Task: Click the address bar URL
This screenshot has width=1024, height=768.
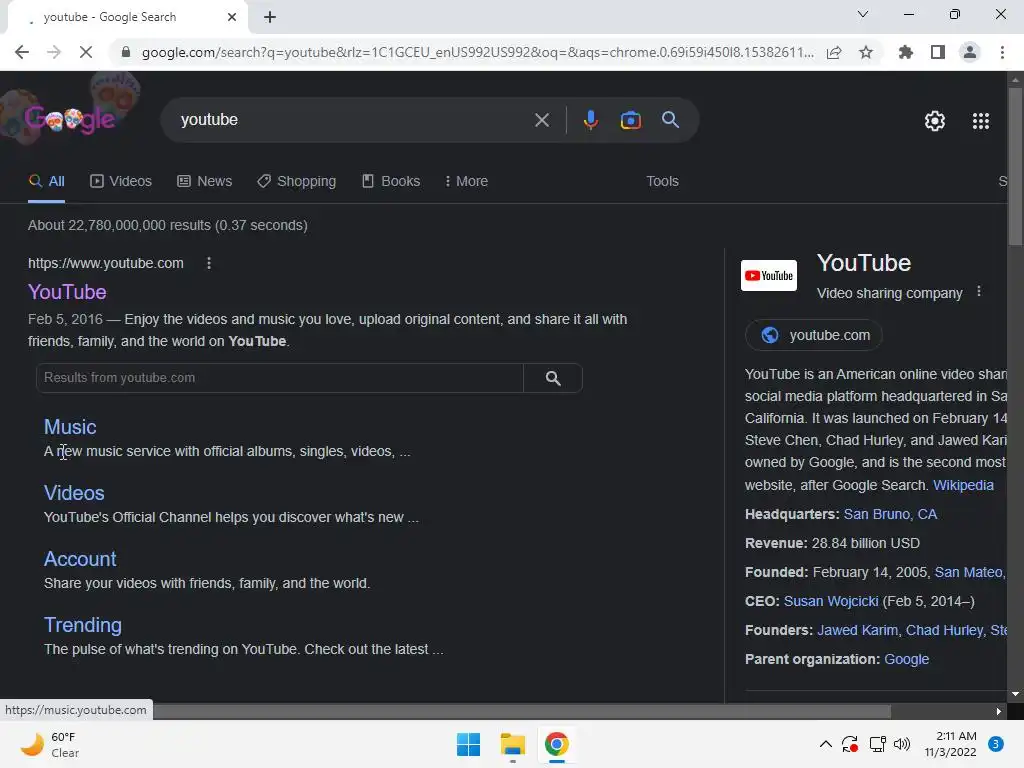Action: [x=477, y=52]
